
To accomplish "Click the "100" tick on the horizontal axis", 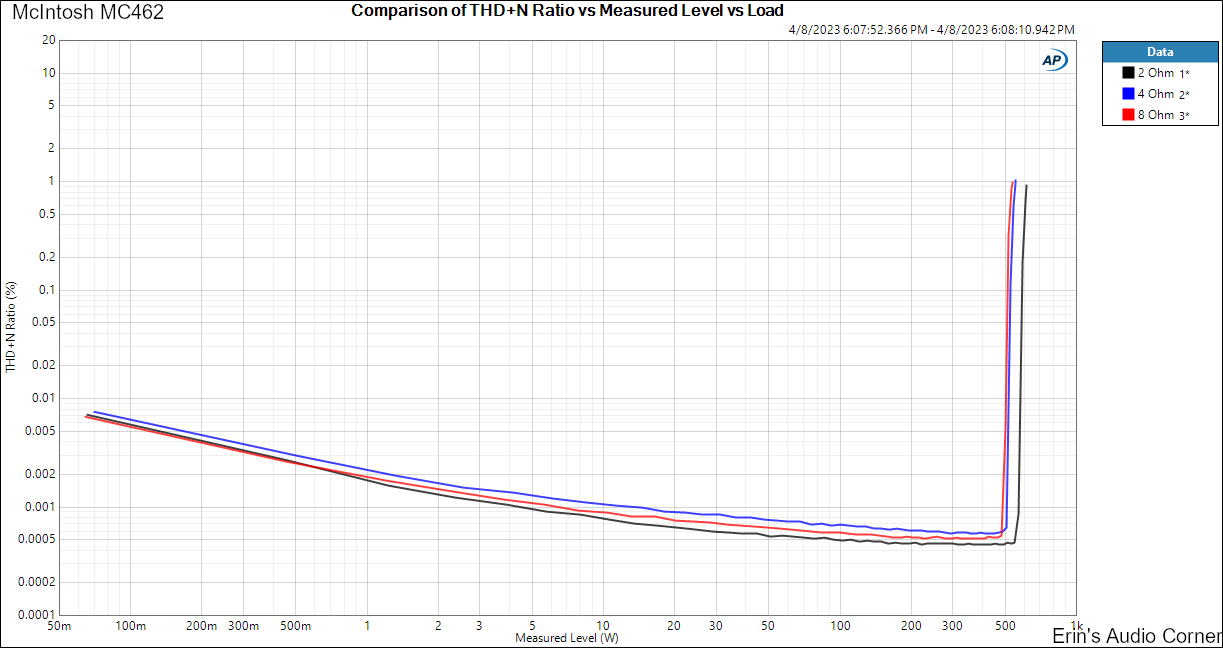I will coord(840,626).
